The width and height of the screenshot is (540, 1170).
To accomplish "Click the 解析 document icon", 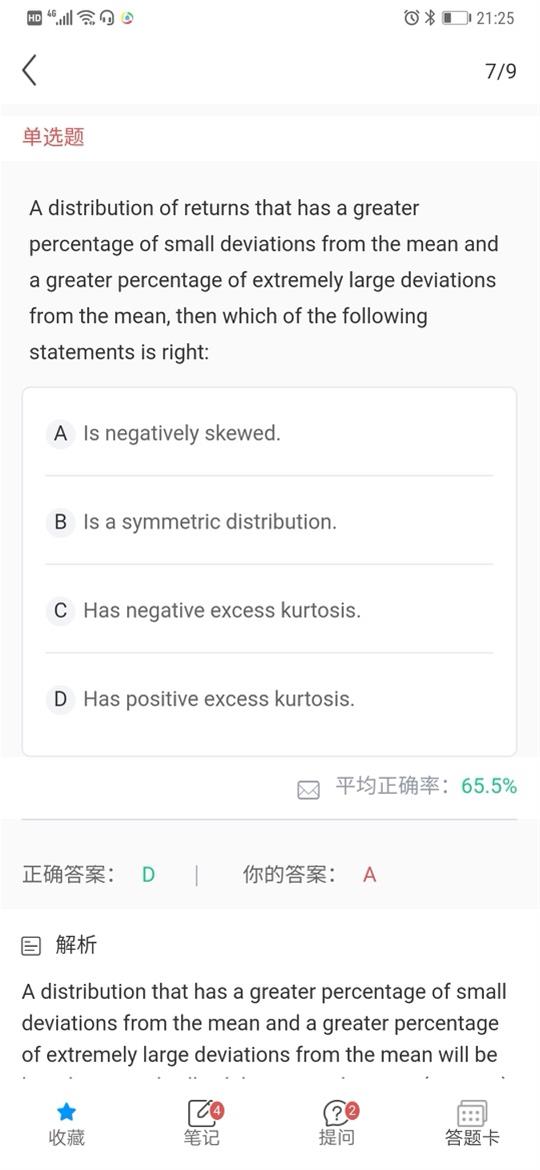I will (x=31, y=948).
